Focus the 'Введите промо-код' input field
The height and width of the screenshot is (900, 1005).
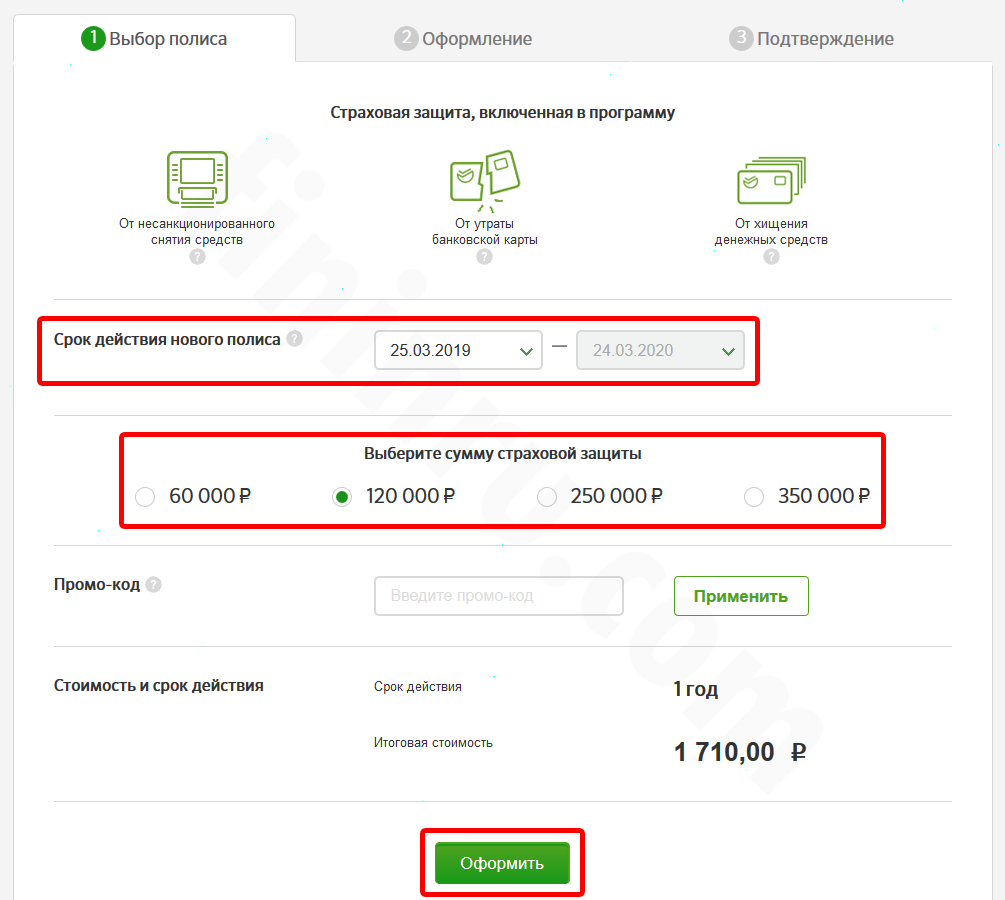(498, 596)
